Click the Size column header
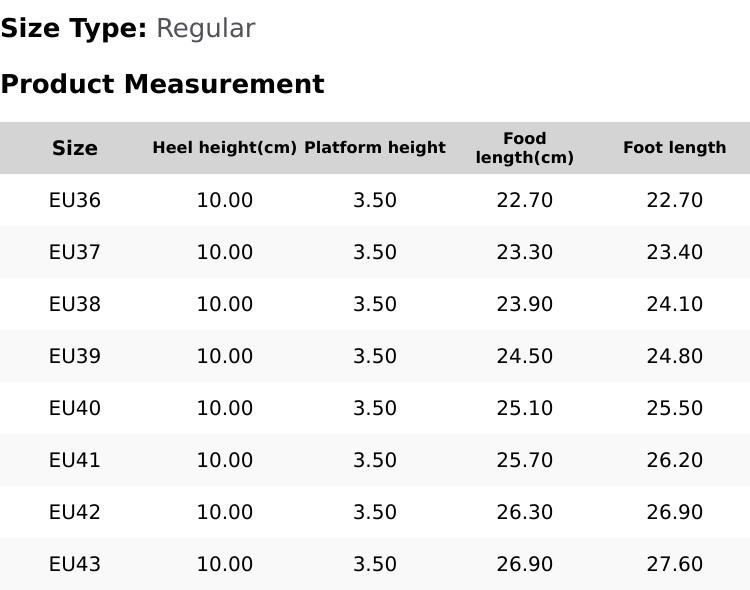The width and height of the screenshot is (750, 590). tap(75, 148)
